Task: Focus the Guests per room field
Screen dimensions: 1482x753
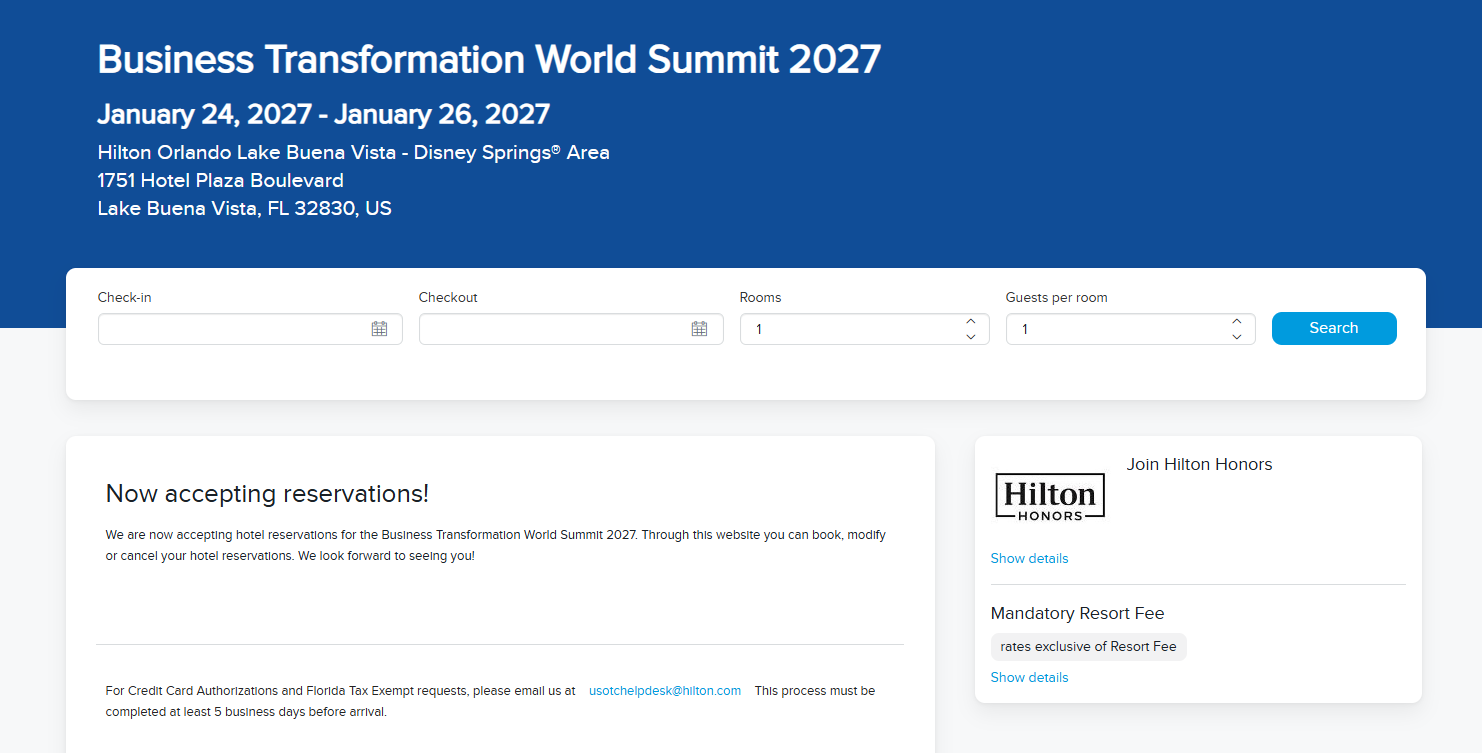Action: (x=1130, y=329)
